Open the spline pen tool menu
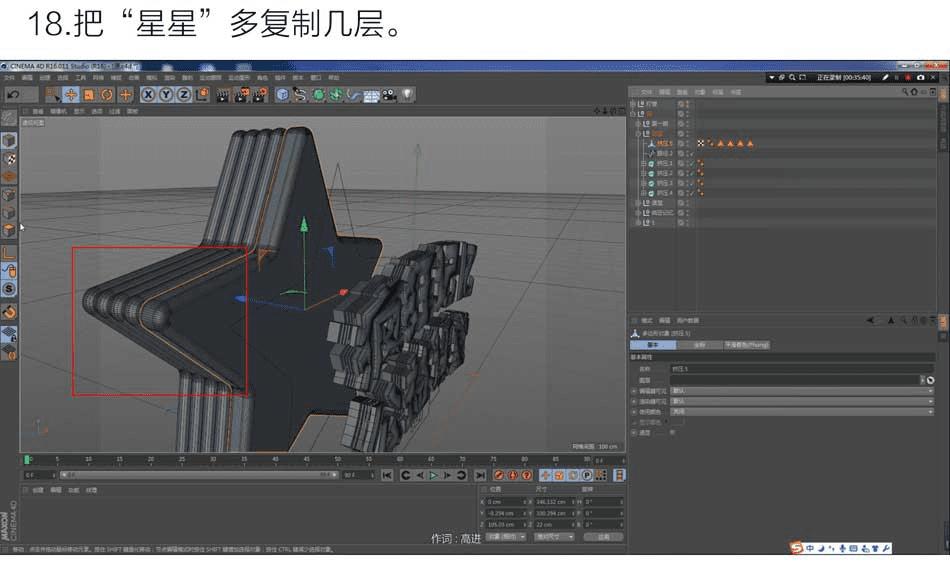 (x=300, y=95)
